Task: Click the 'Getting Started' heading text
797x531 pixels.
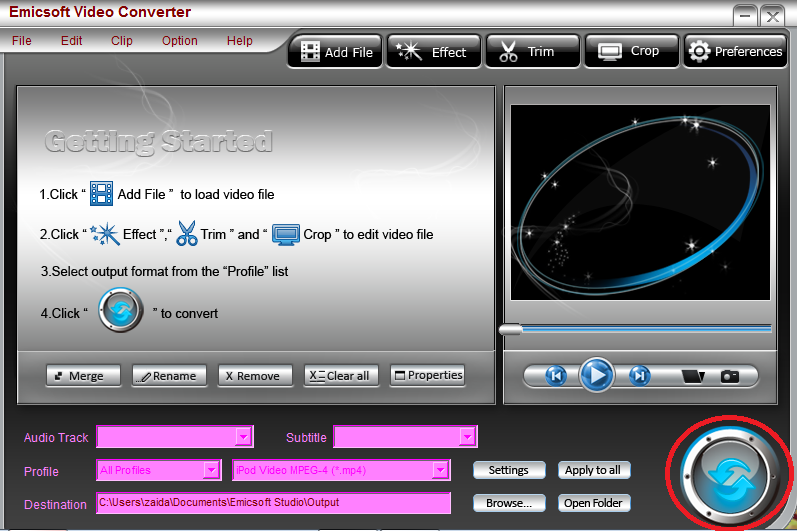Action: coord(159,142)
